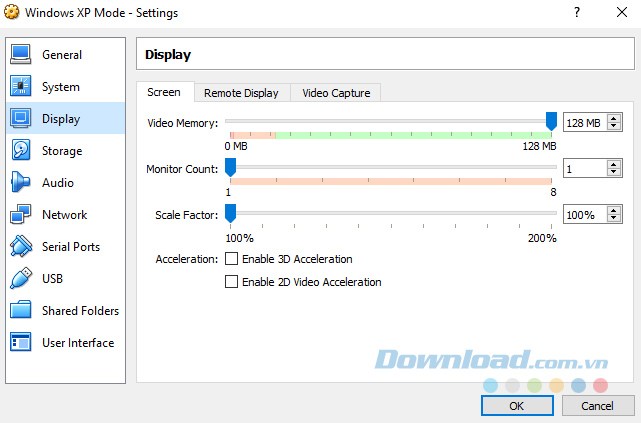Click the Enable 3D Acceleration label text
641x423 pixels.
coord(297,259)
